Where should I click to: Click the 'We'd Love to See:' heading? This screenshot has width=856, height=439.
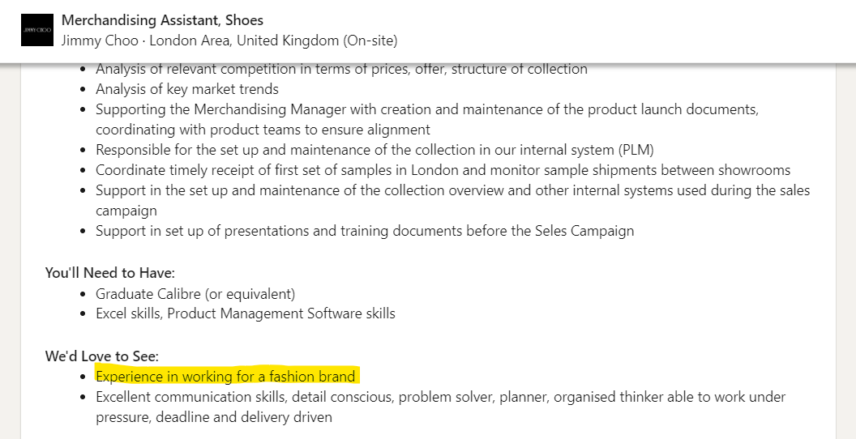102,357
